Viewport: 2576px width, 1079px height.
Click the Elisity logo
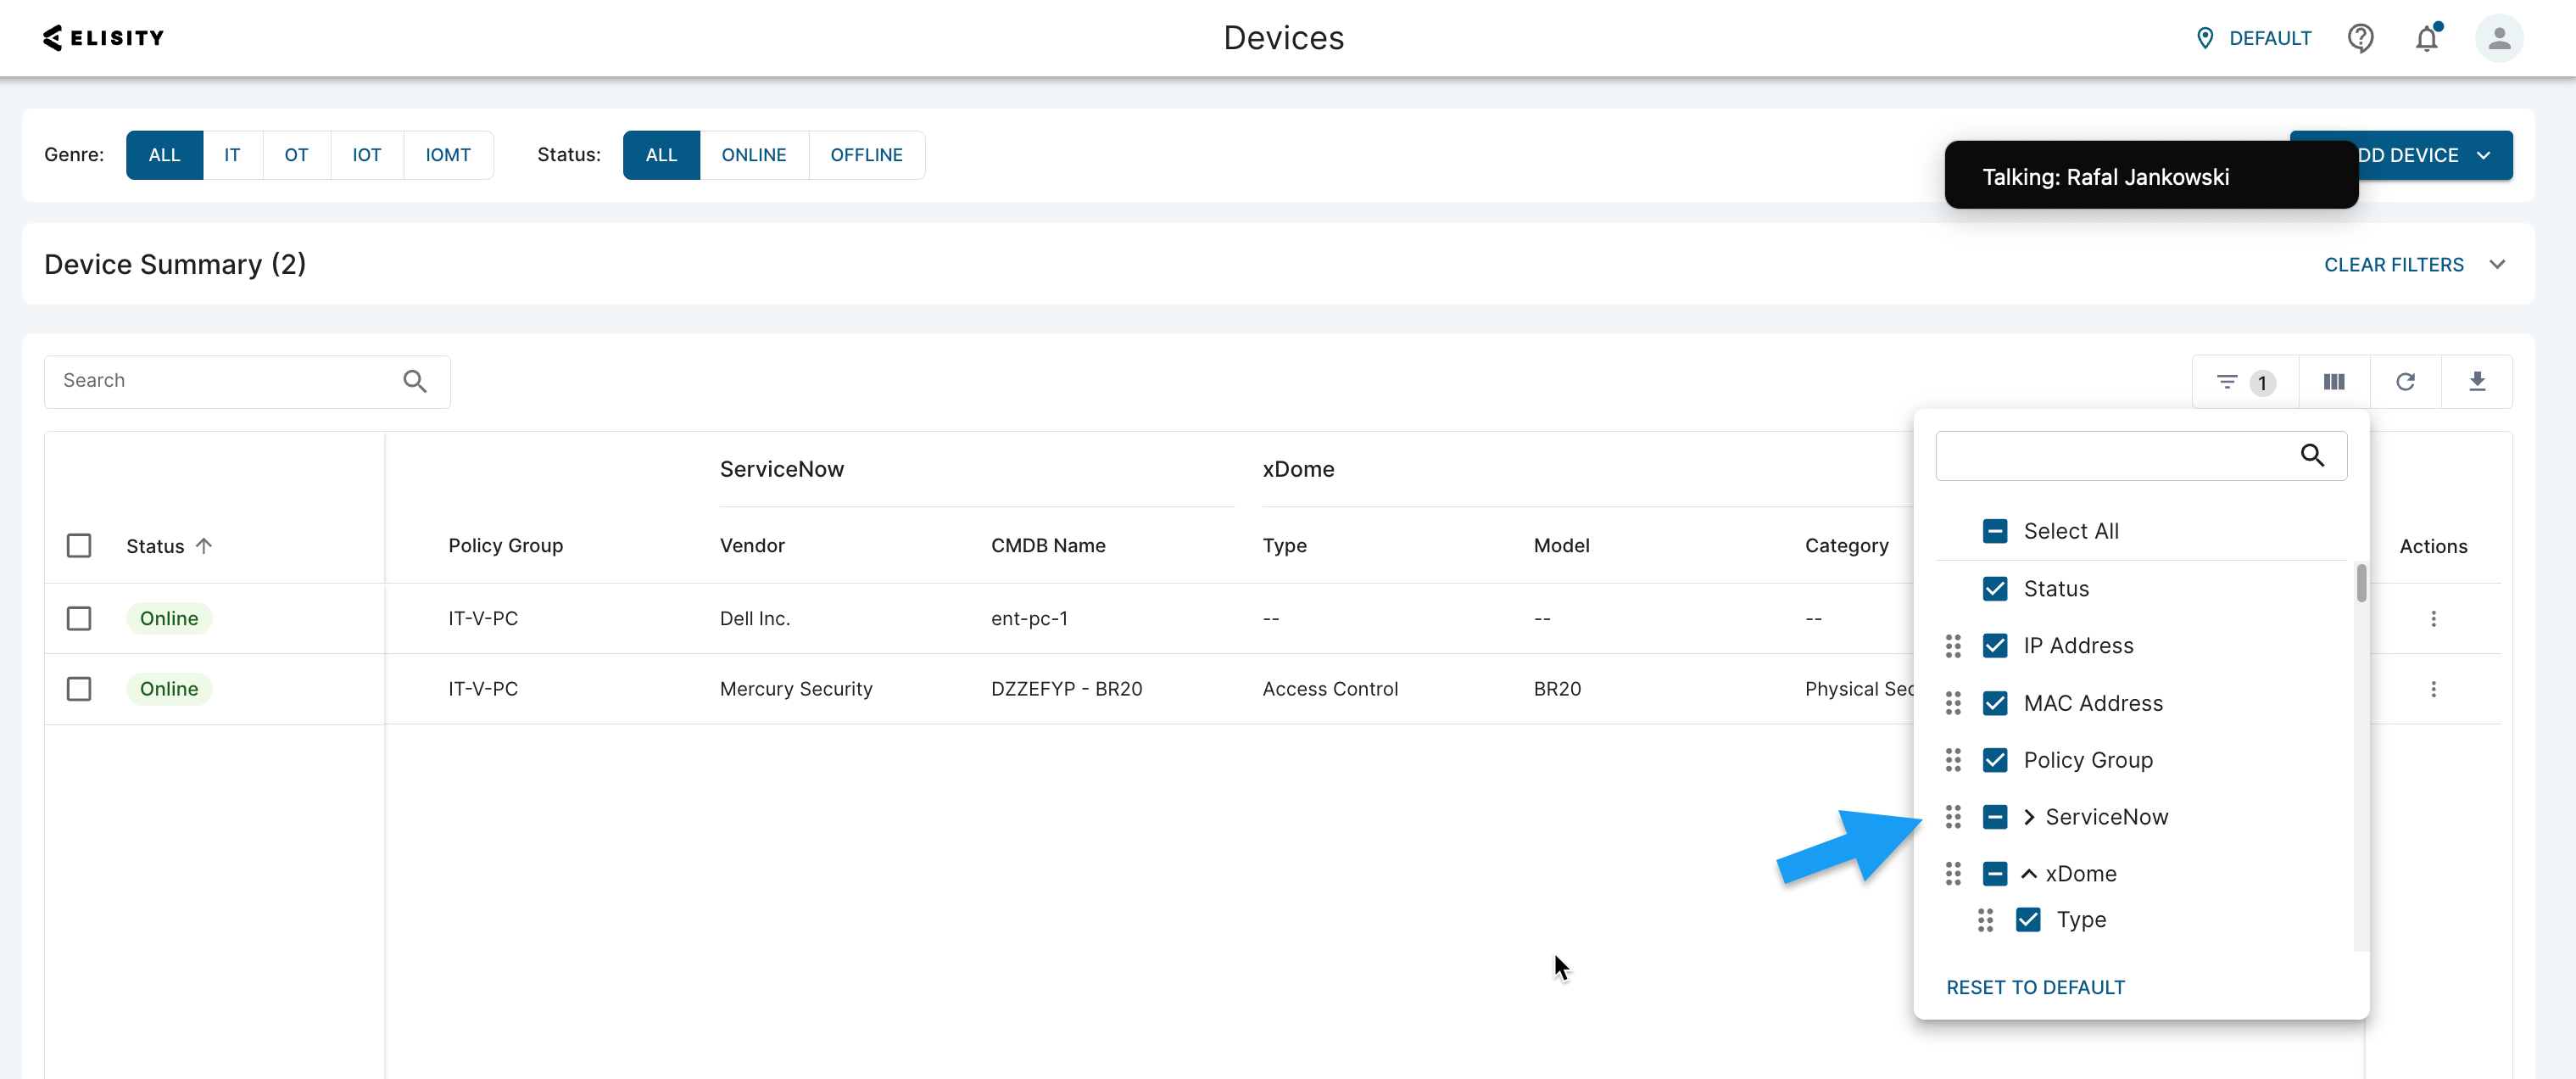[x=103, y=37]
